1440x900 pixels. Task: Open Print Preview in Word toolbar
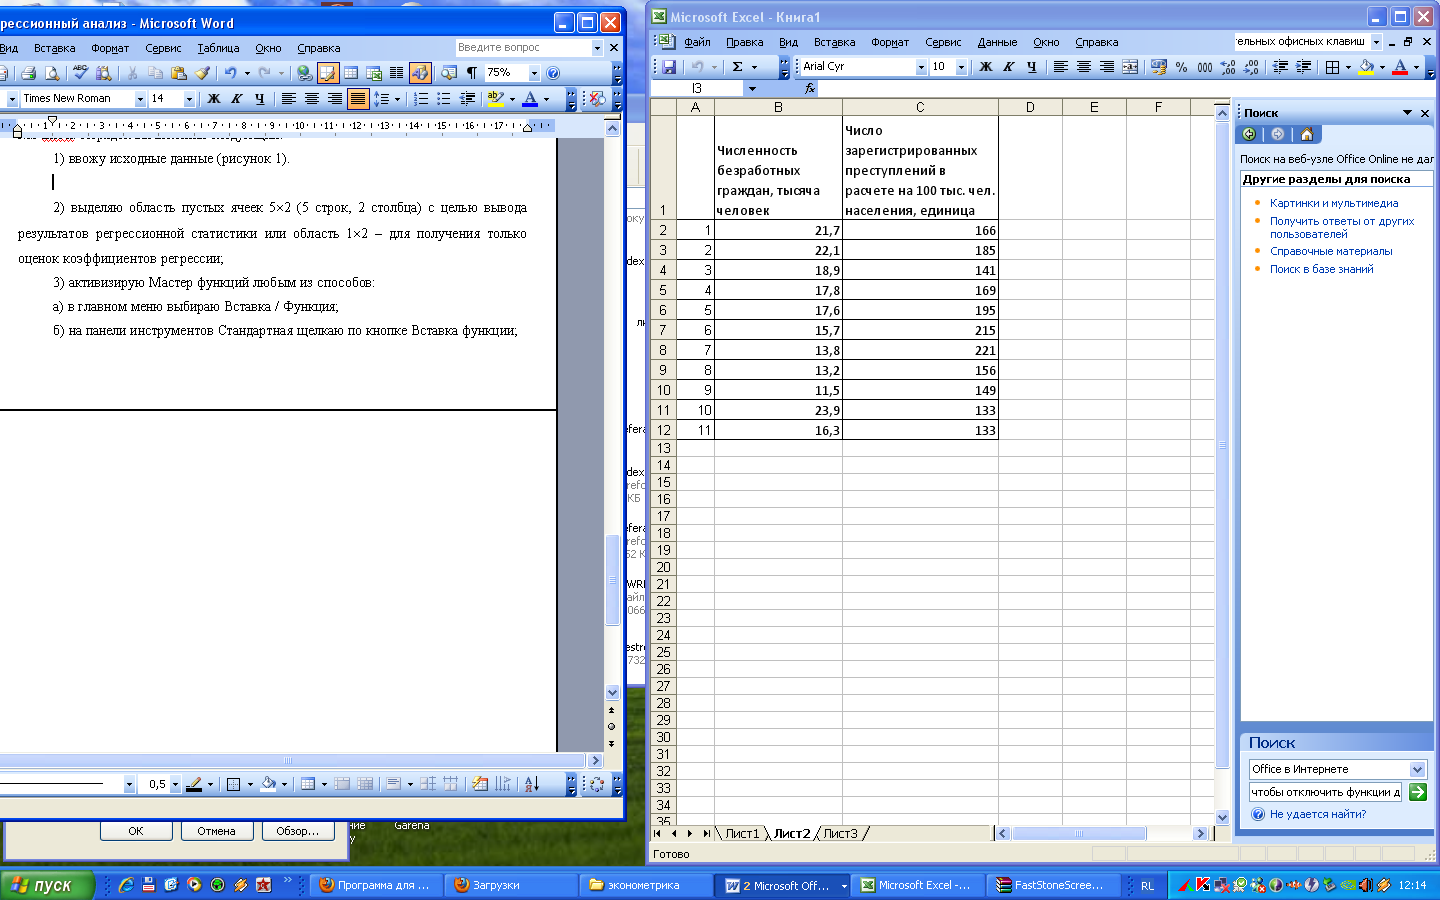tap(52, 73)
